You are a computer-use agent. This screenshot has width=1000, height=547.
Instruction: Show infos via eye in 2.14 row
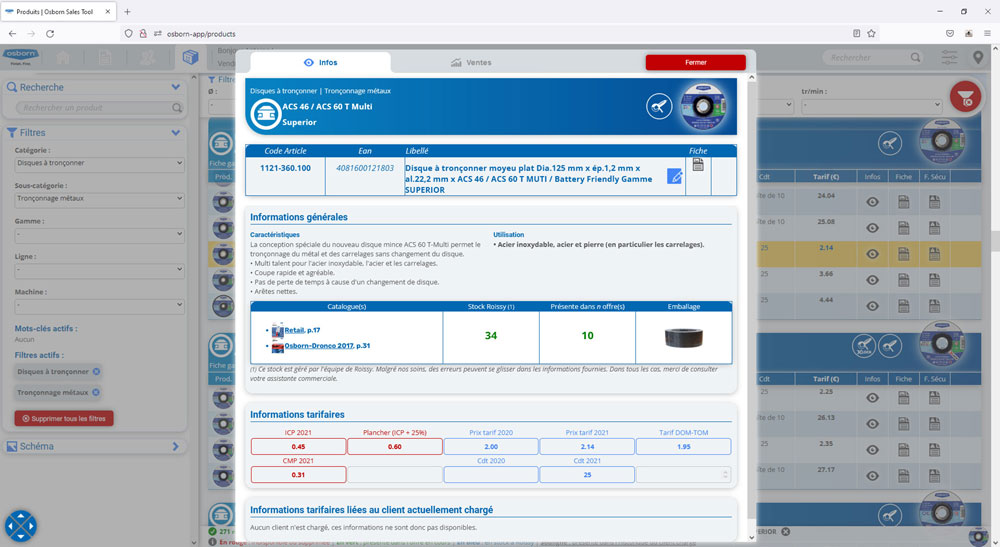pyautogui.click(x=872, y=254)
